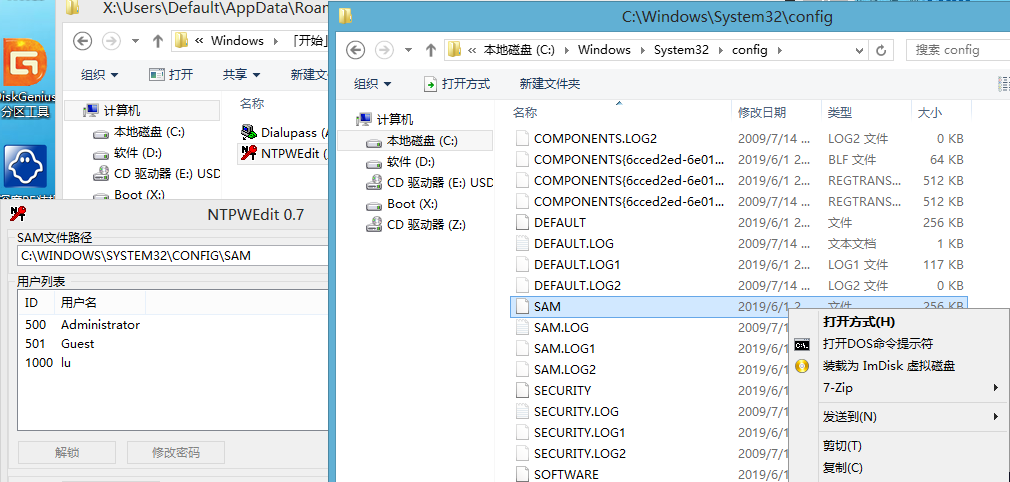1010x482 pixels.
Task: Select the DEFAULT.LOG2 file
Action: point(577,285)
